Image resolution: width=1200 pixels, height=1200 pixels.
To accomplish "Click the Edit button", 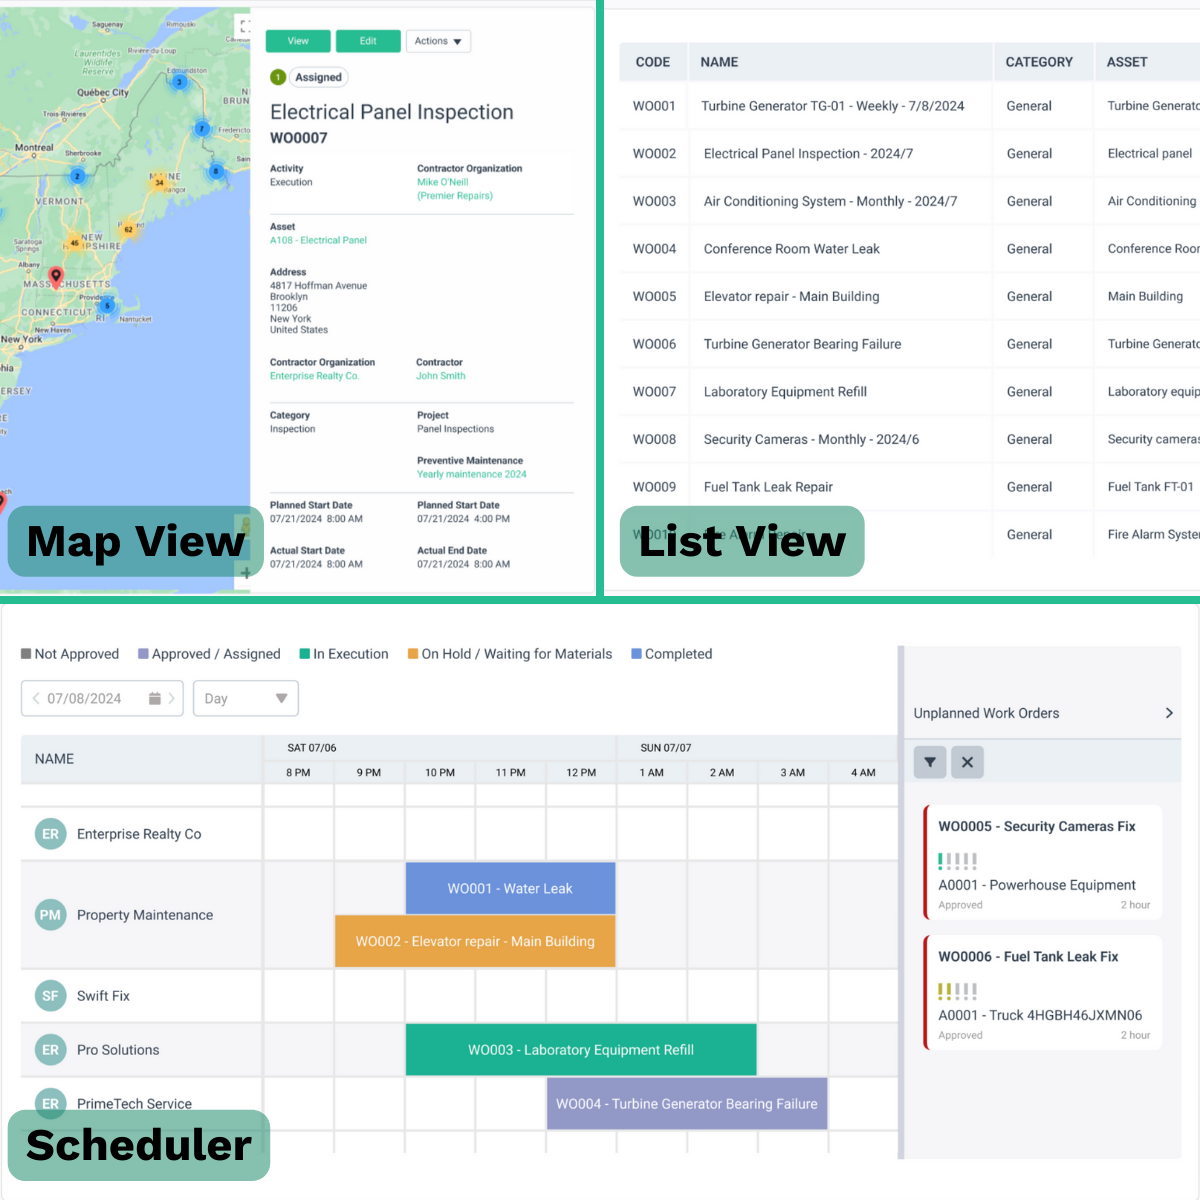I will (x=368, y=41).
